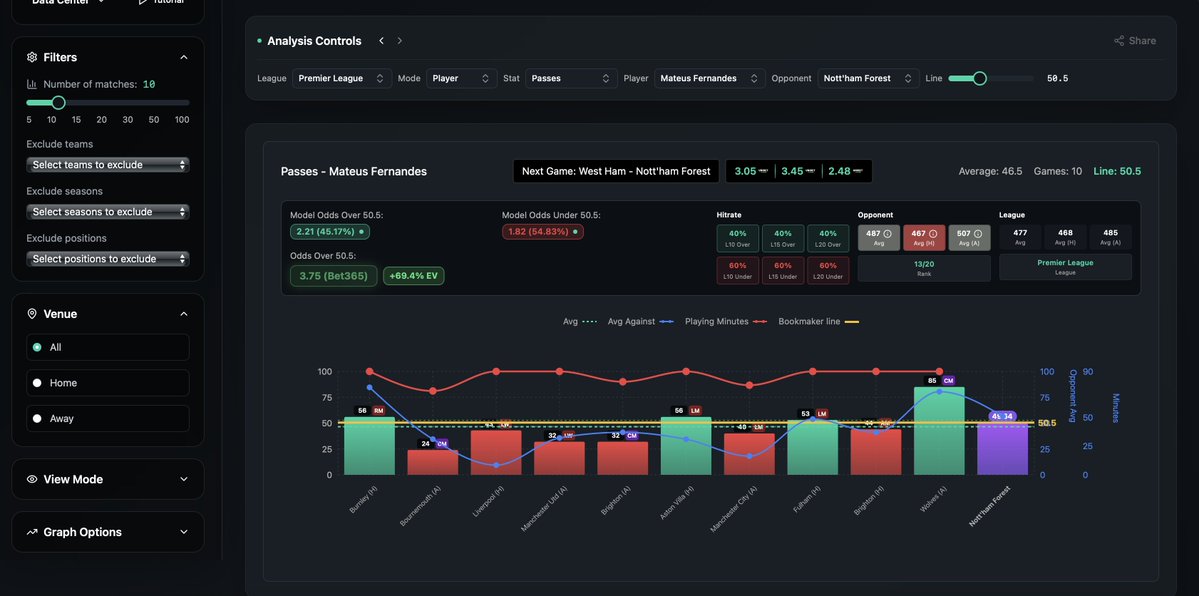Click the Burnley (H) bar showing 56
The width and height of the screenshot is (1199, 596).
pyautogui.click(x=369, y=446)
